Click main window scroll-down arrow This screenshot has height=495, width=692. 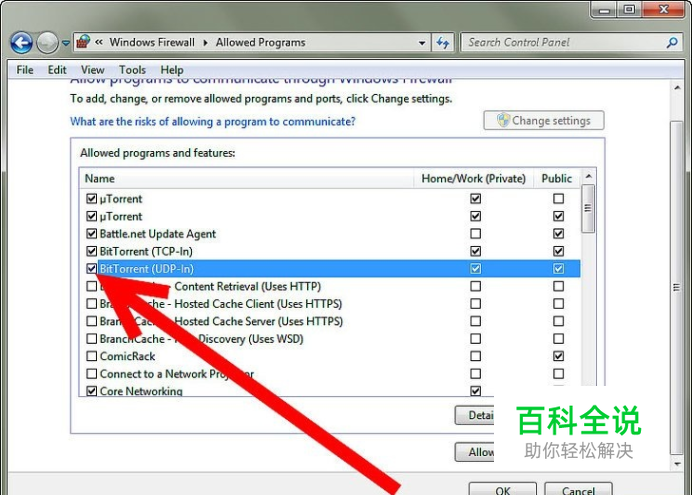(677, 464)
